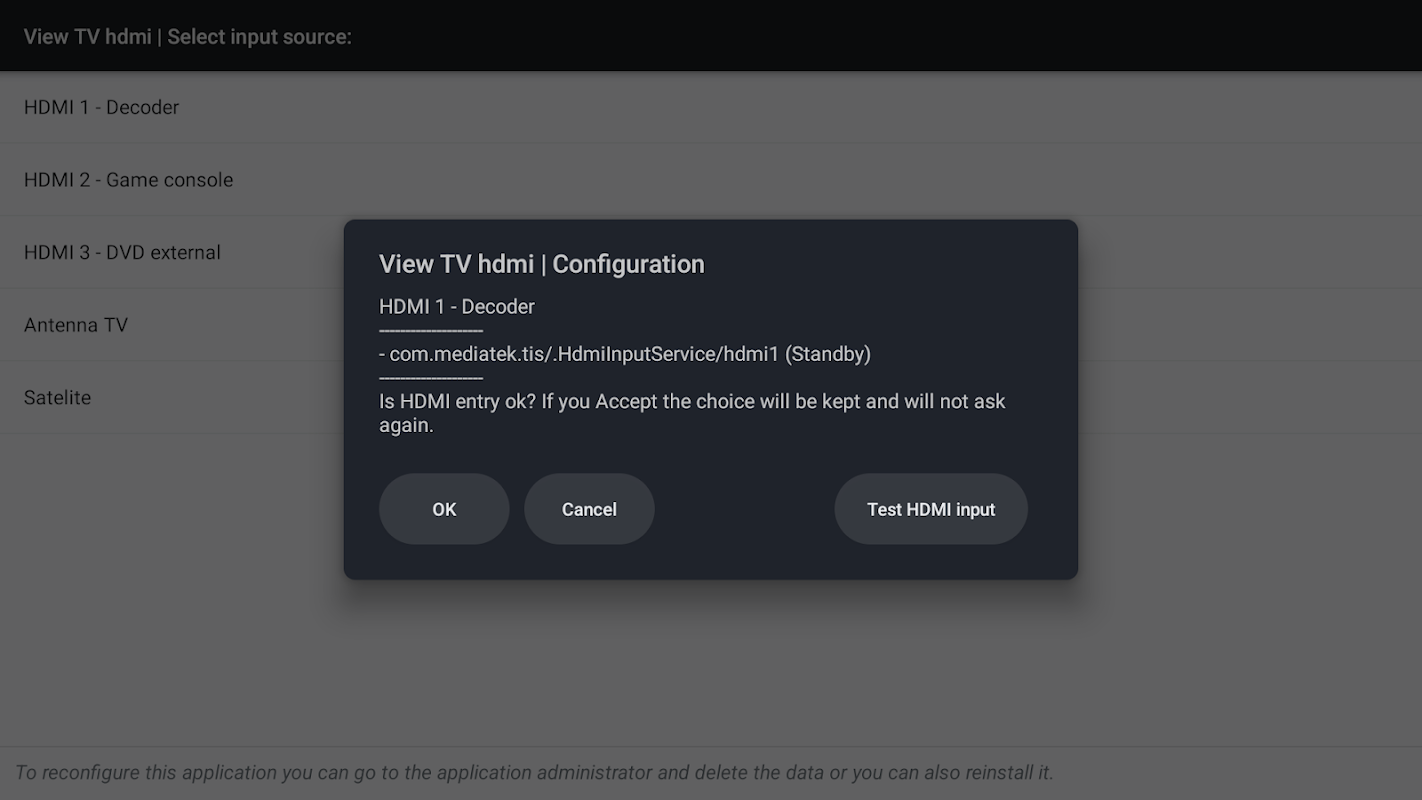This screenshot has width=1422, height=800.
Task: Choose HDMI 2 - Game console source
Action: point(128,180)
